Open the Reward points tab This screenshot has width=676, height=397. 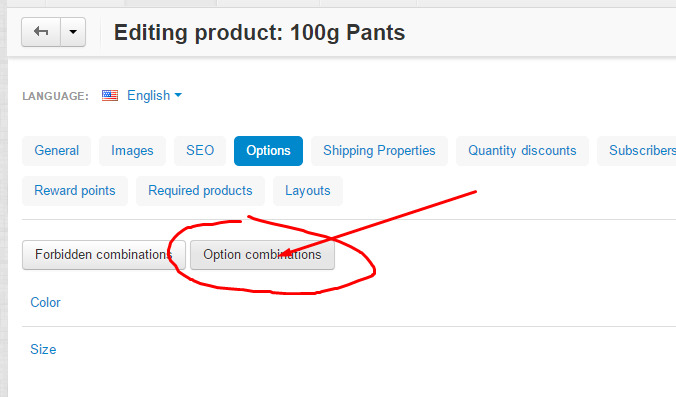pos(75,191)
